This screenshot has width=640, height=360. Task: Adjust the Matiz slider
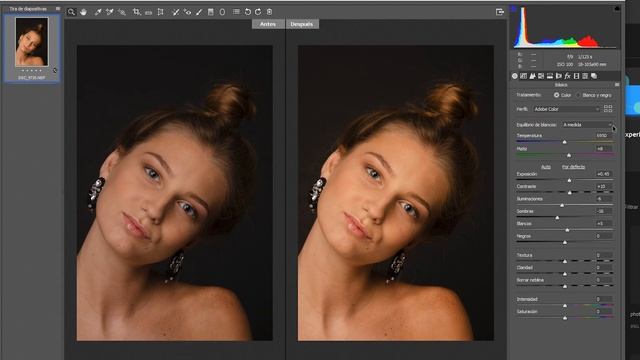(x=569, y=155)
